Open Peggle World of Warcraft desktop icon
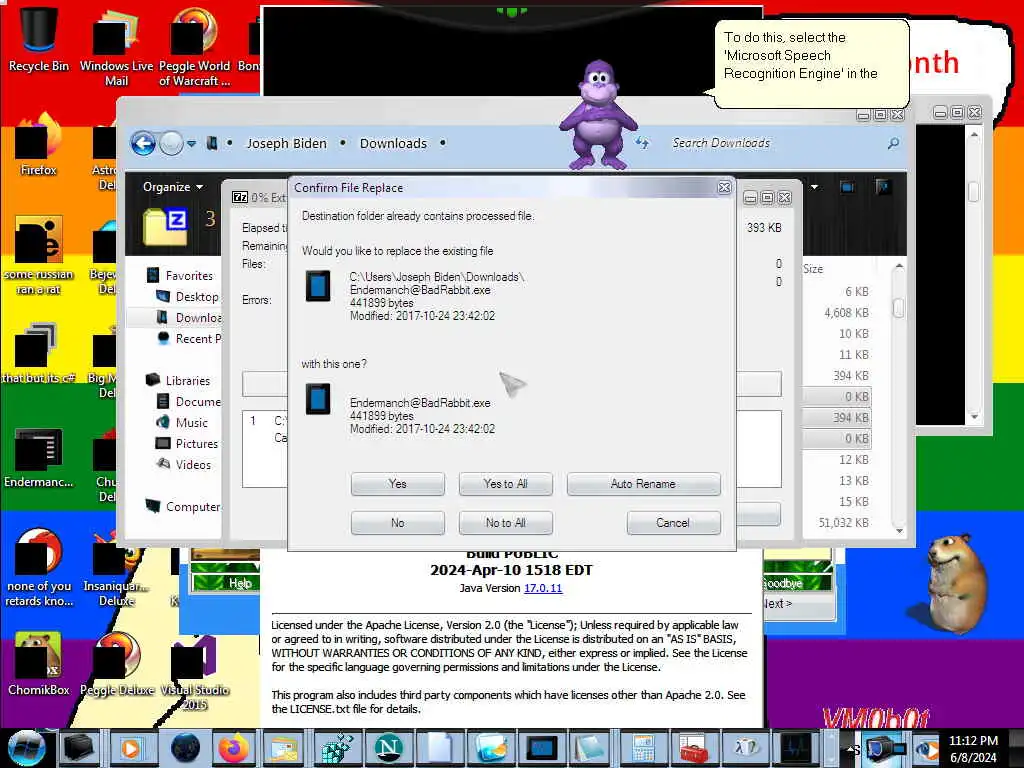Image resolution: width=1024 pixels, height=768 pixels. click(194, 45)
